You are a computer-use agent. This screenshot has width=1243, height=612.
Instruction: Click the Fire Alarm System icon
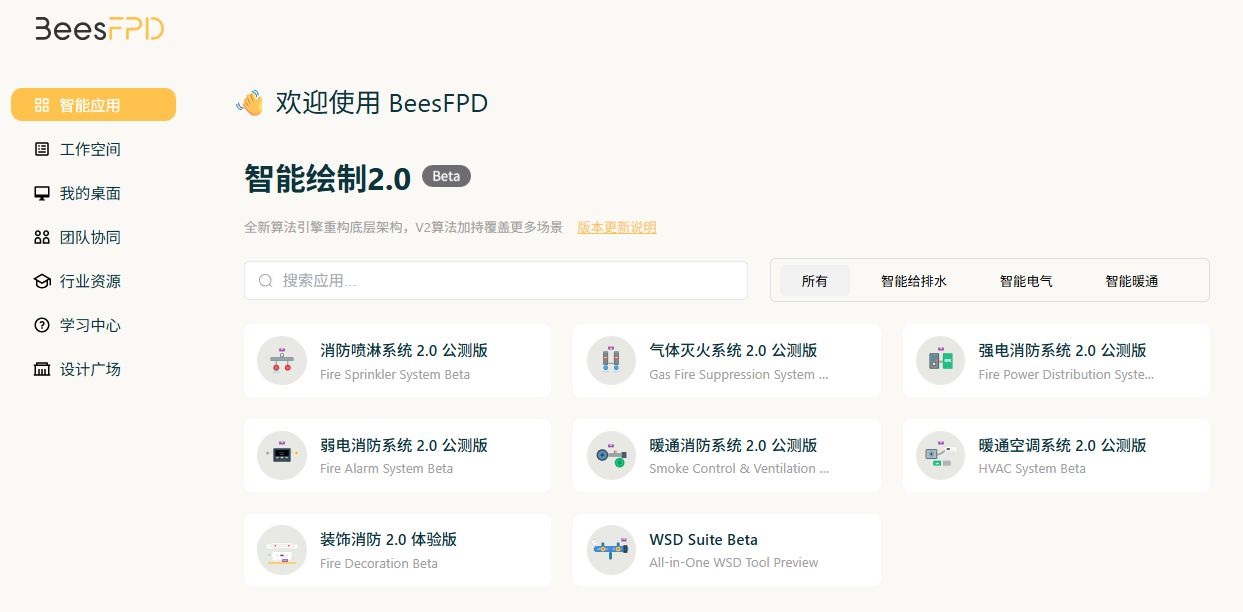(281, 455)
